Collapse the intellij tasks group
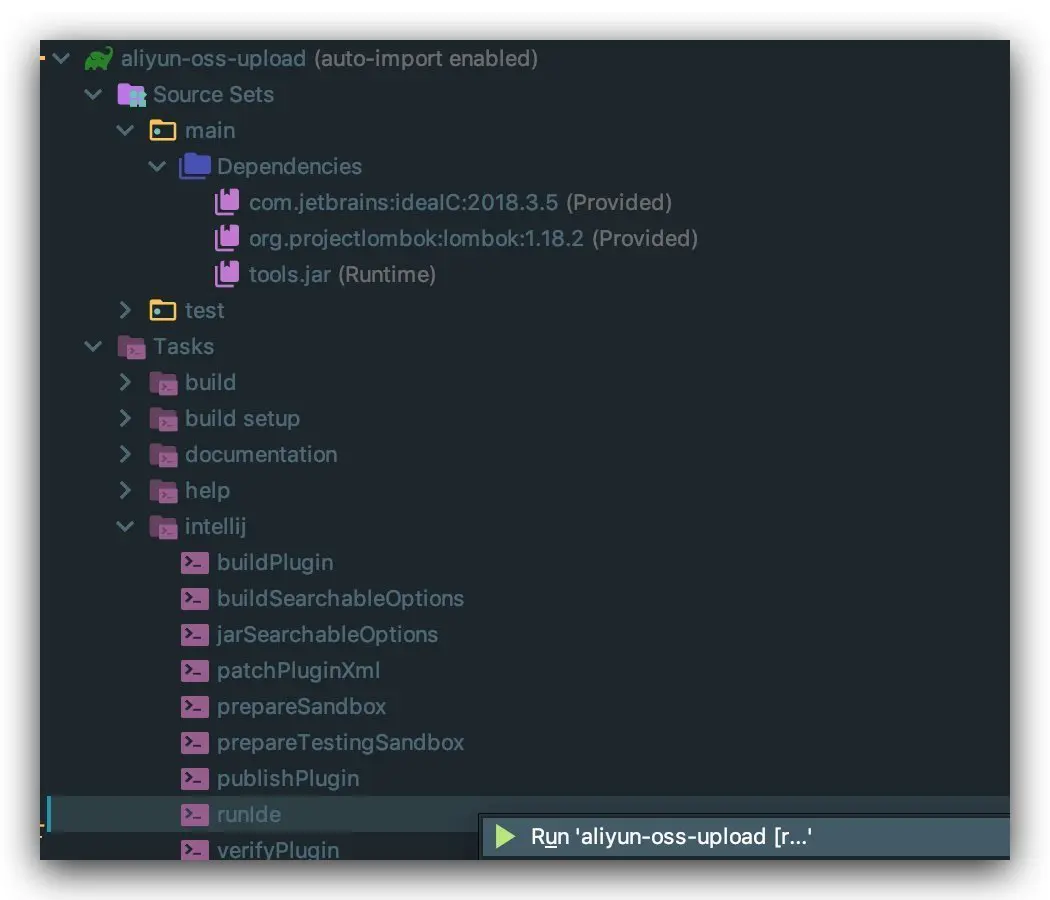This screenshot has height=900, width=1050. coord(125,527)
